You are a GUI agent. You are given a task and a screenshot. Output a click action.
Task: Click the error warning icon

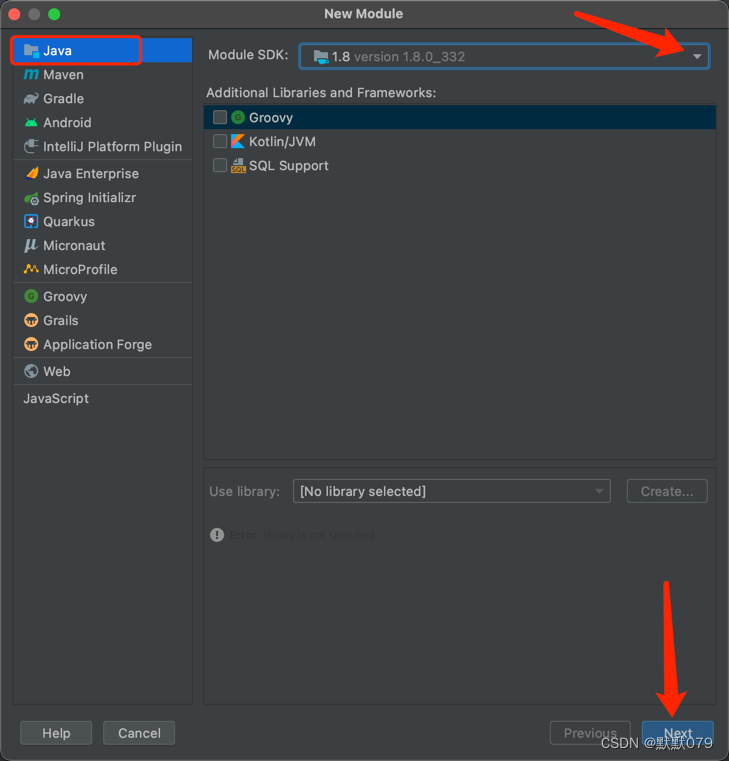click(x=217, y=535)
